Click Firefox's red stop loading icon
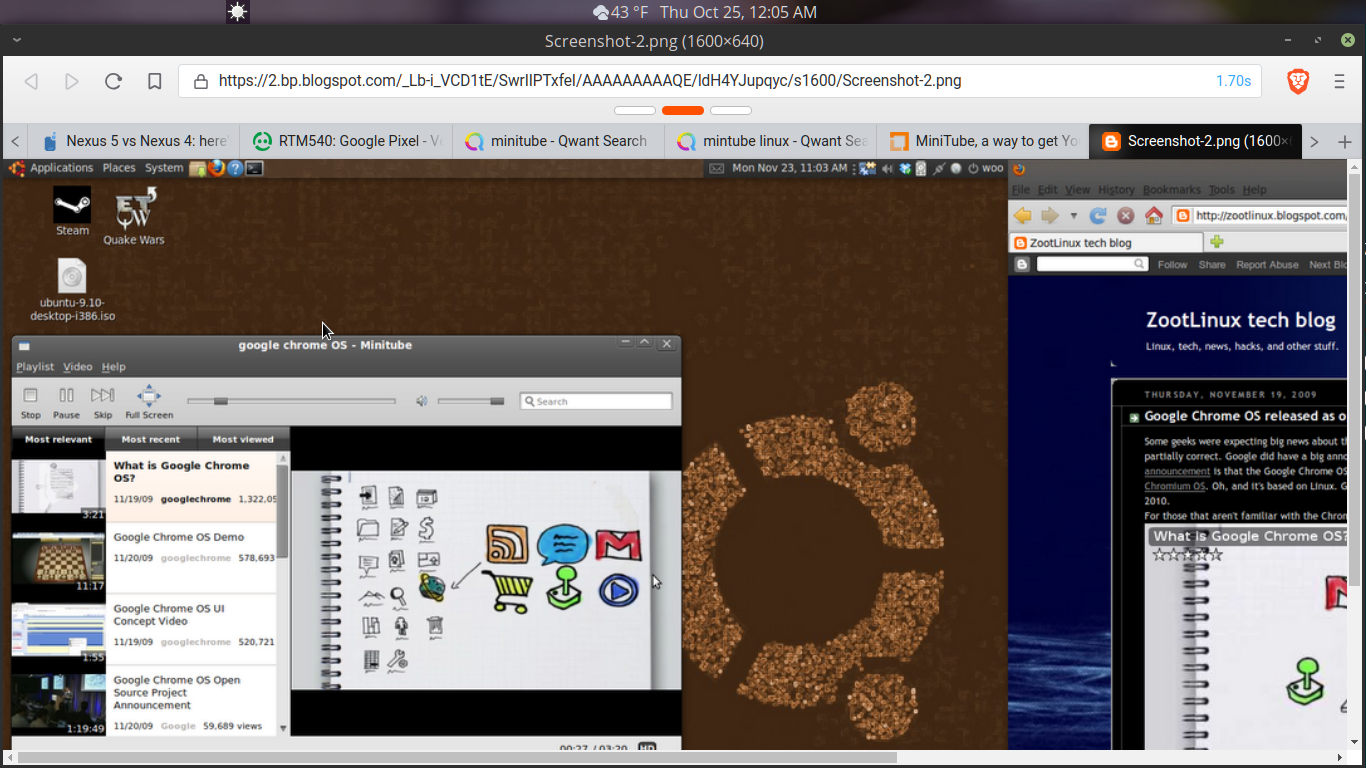 tap(1126, 215)
